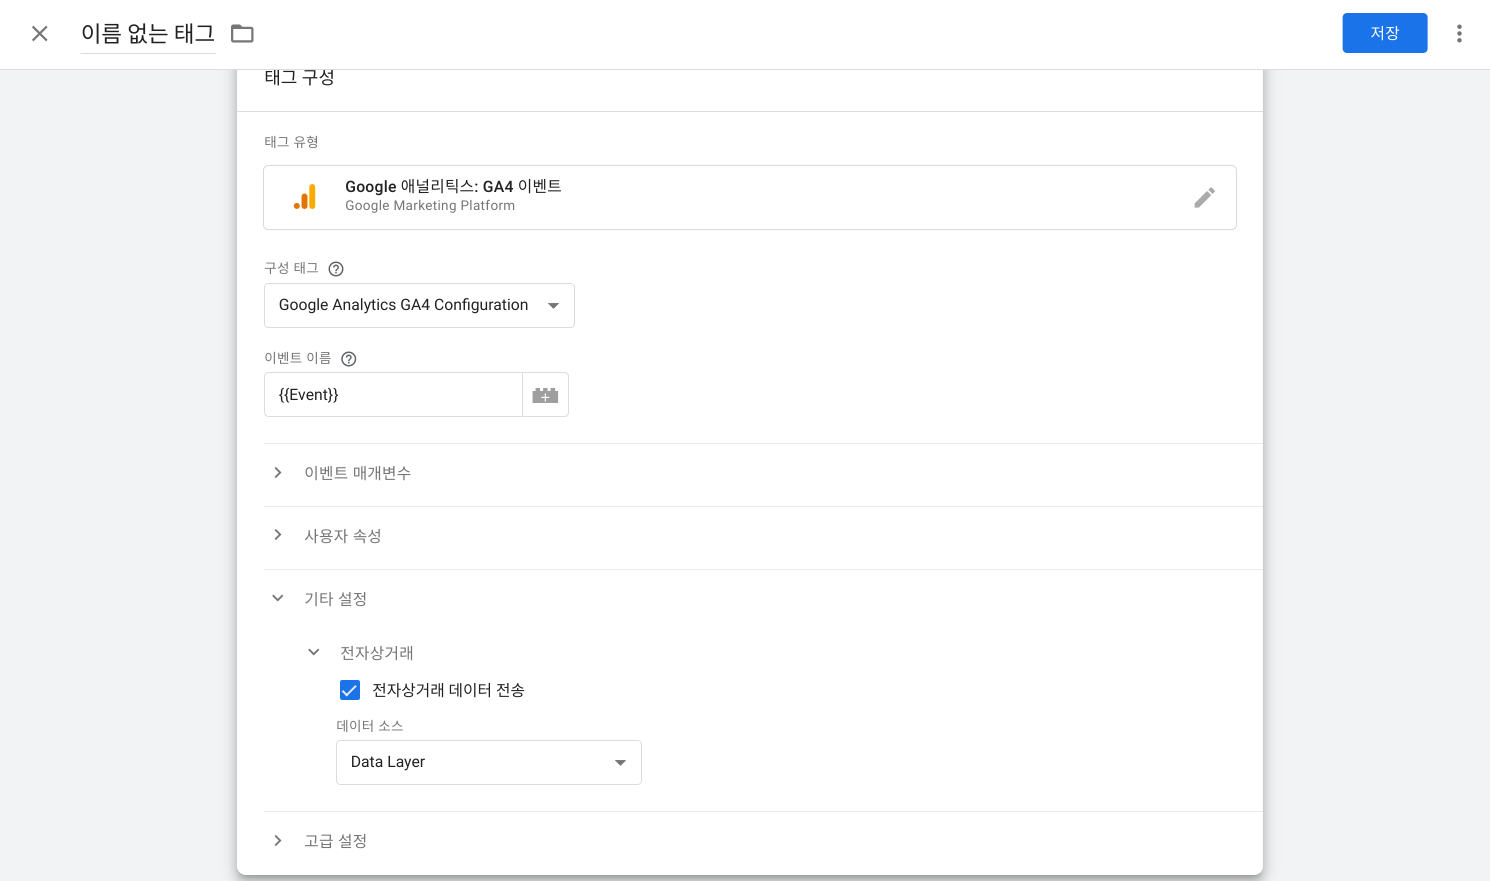1490x881 pixels.
Task: Click the folder icon next to the tag name
Action: [242, 34]
